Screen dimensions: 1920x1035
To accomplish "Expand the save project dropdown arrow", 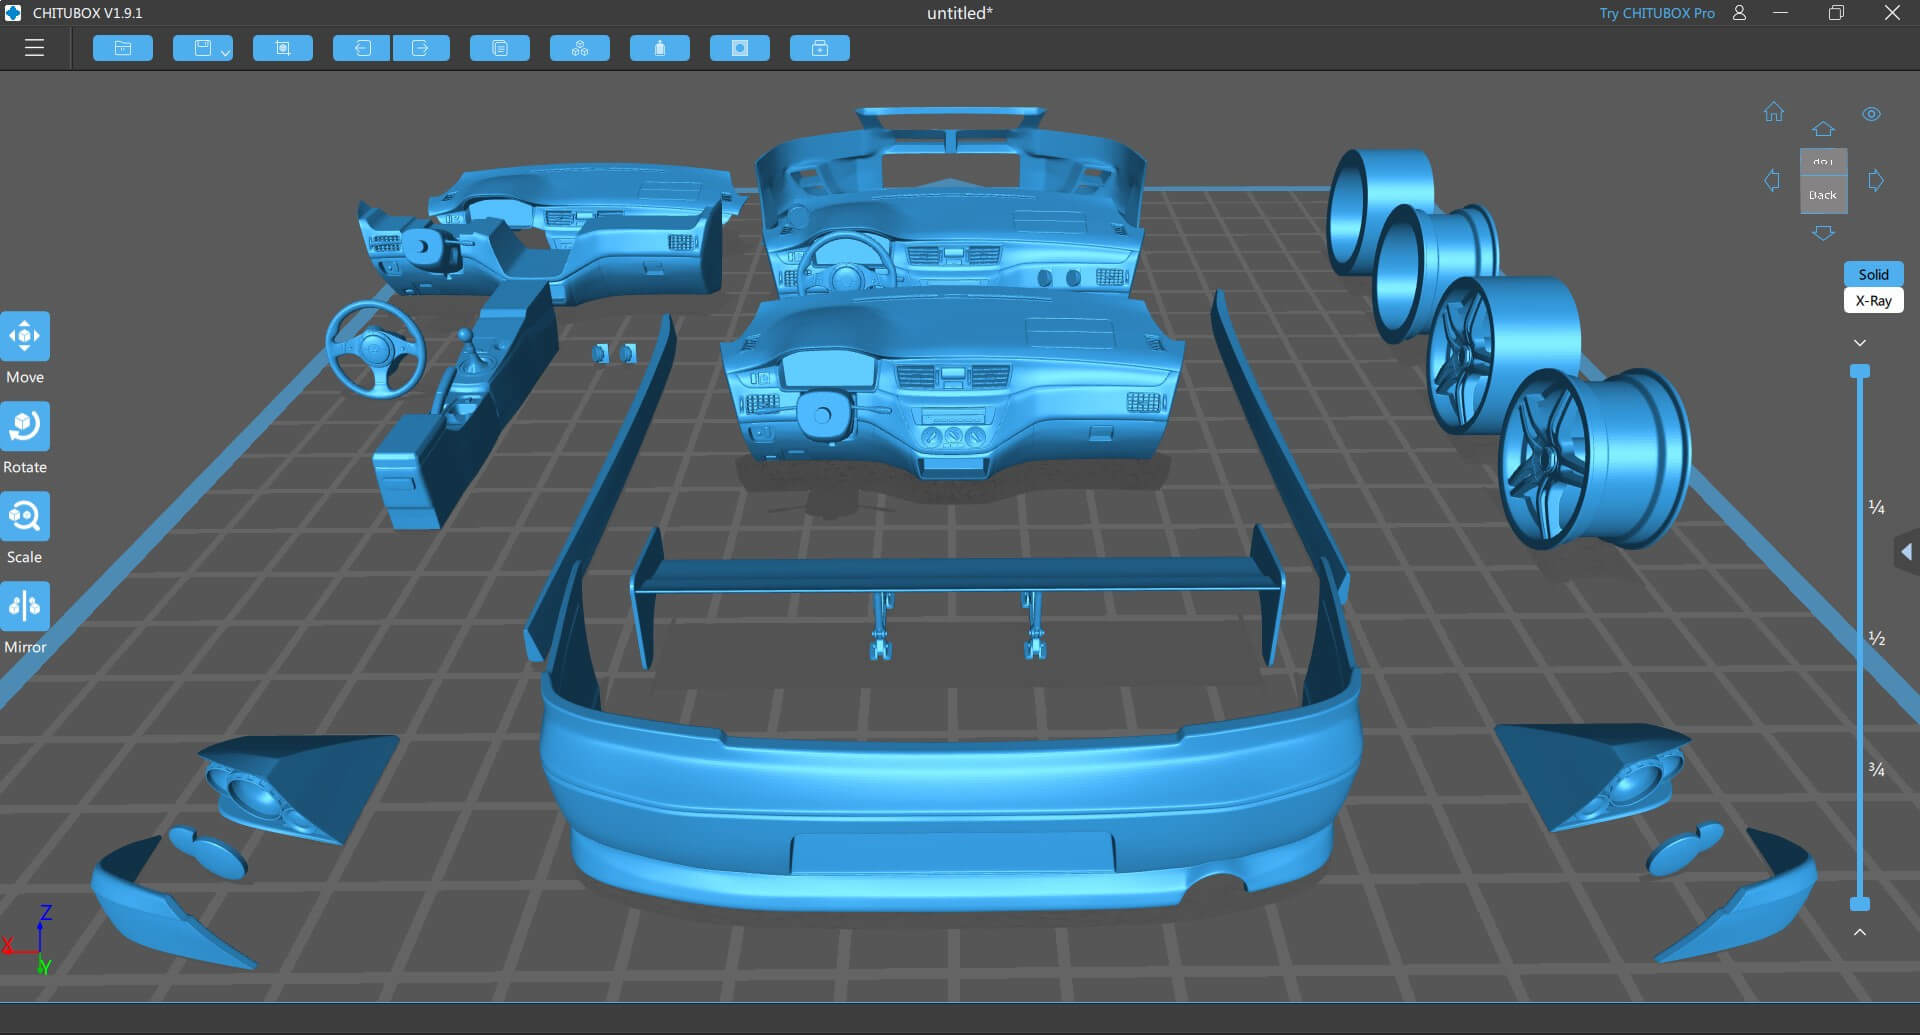I will [225, 52].
